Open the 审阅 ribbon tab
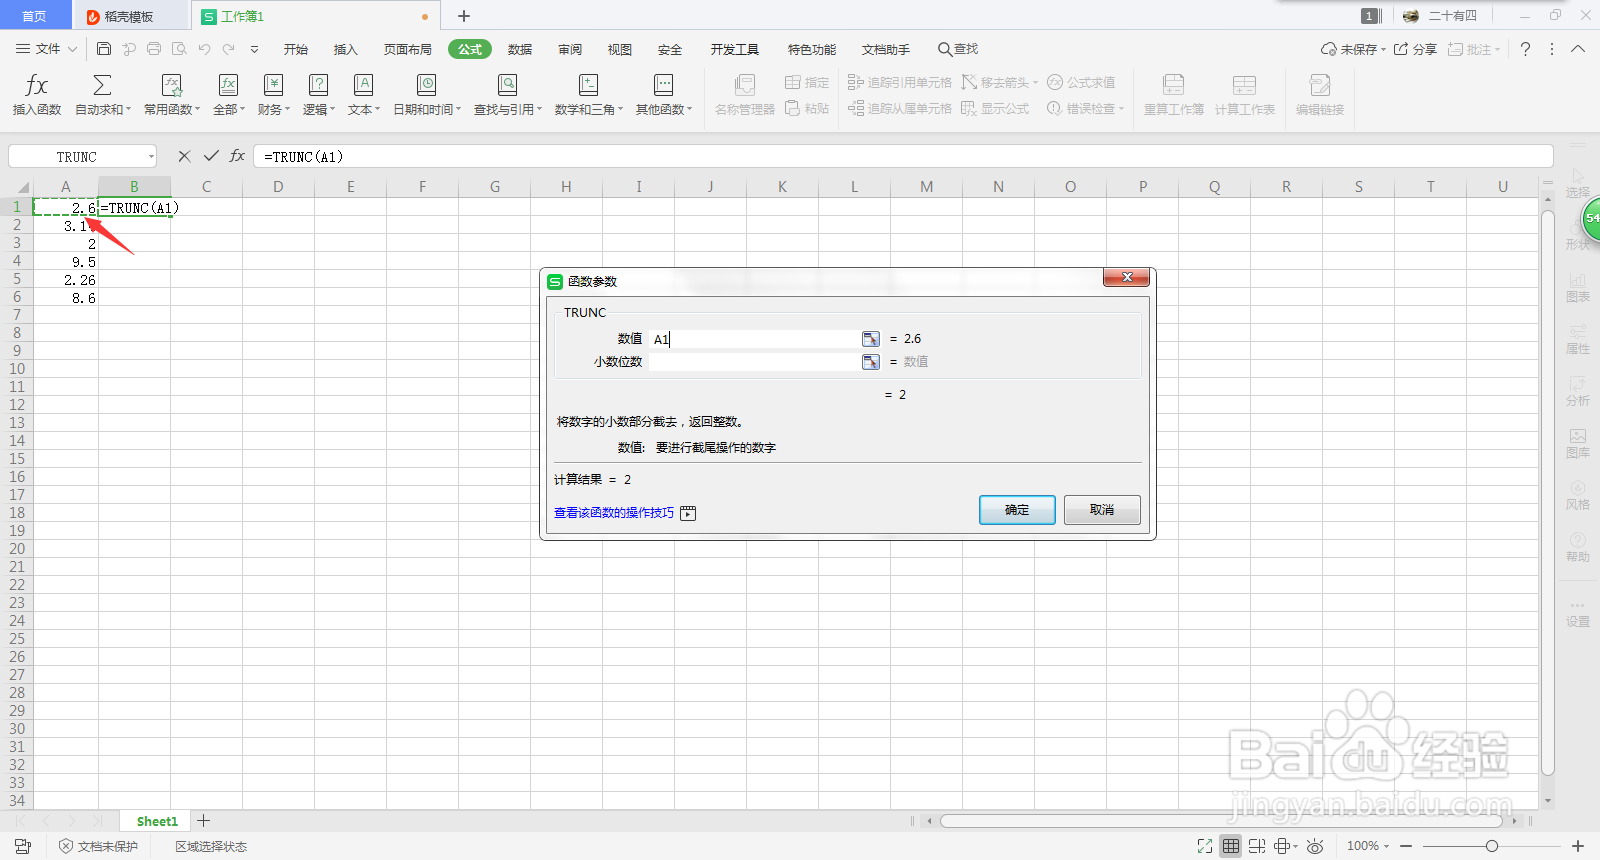This screenshot has height=860, width=1600. tap(570, 49)
